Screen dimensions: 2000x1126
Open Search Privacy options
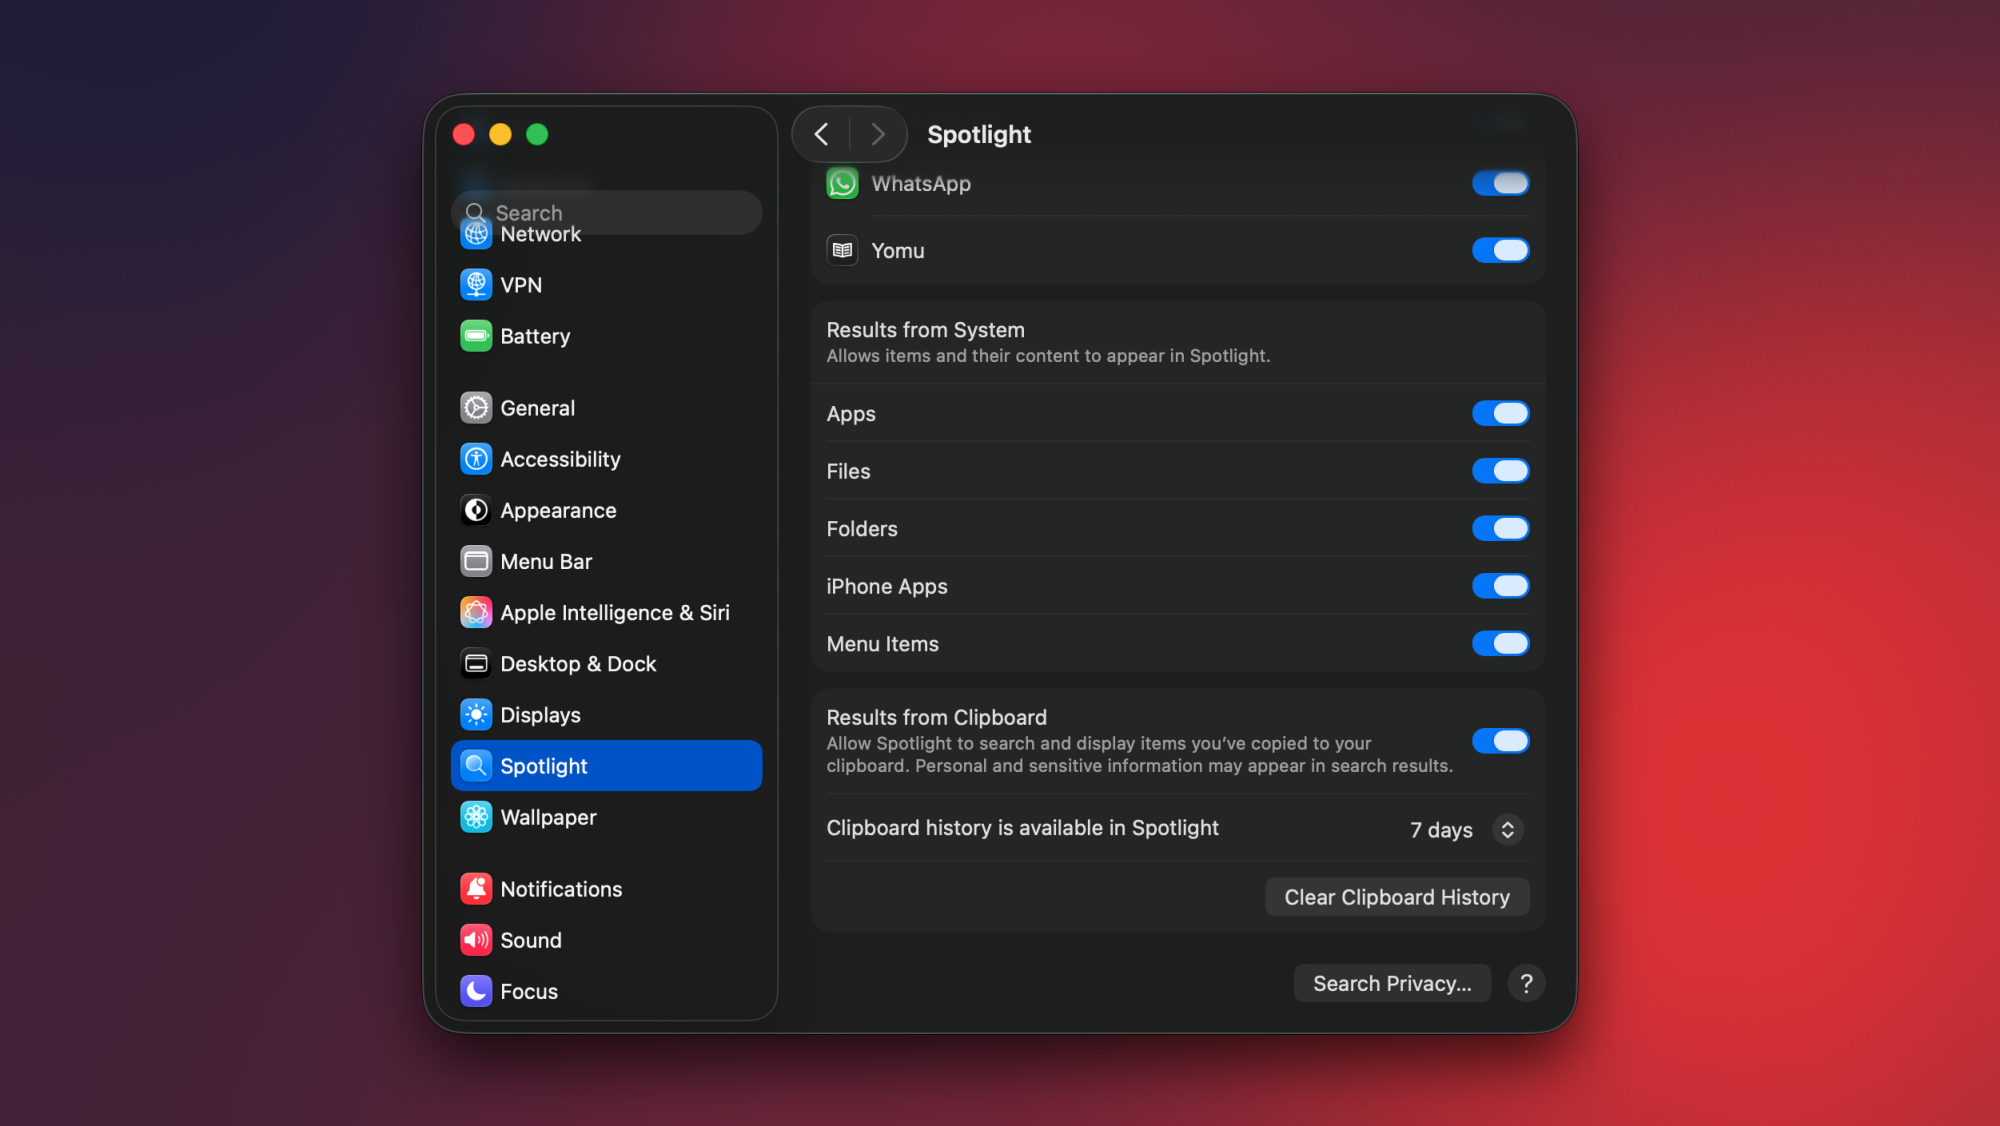click(1392, 983)
